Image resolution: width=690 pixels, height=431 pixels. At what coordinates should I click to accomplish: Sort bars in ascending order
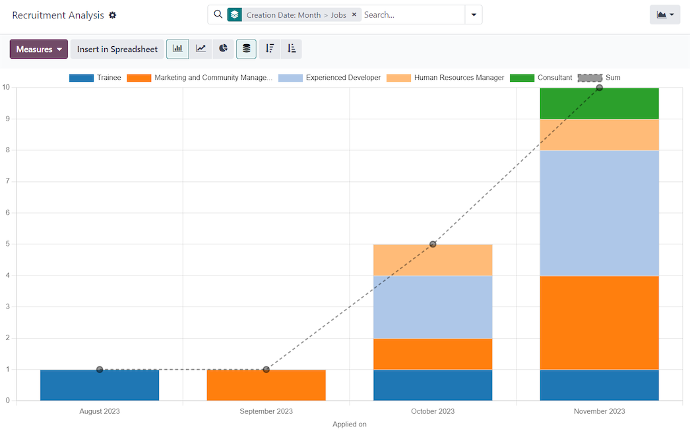coord(291,48)
